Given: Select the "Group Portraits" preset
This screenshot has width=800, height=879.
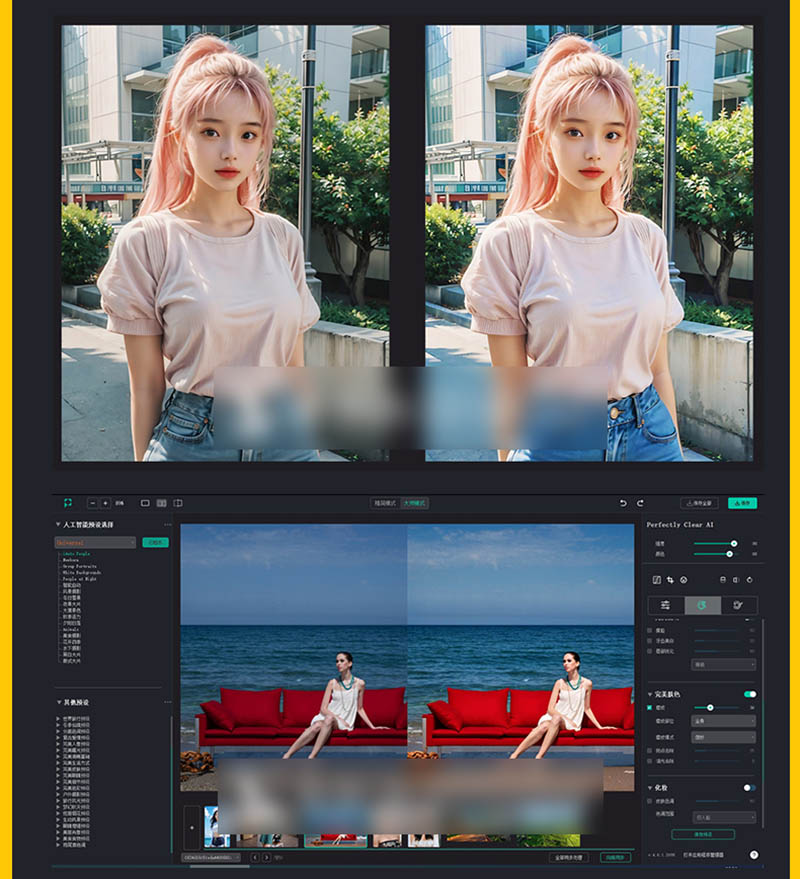Looking at the screenshot, I should [x=79, y=566].
